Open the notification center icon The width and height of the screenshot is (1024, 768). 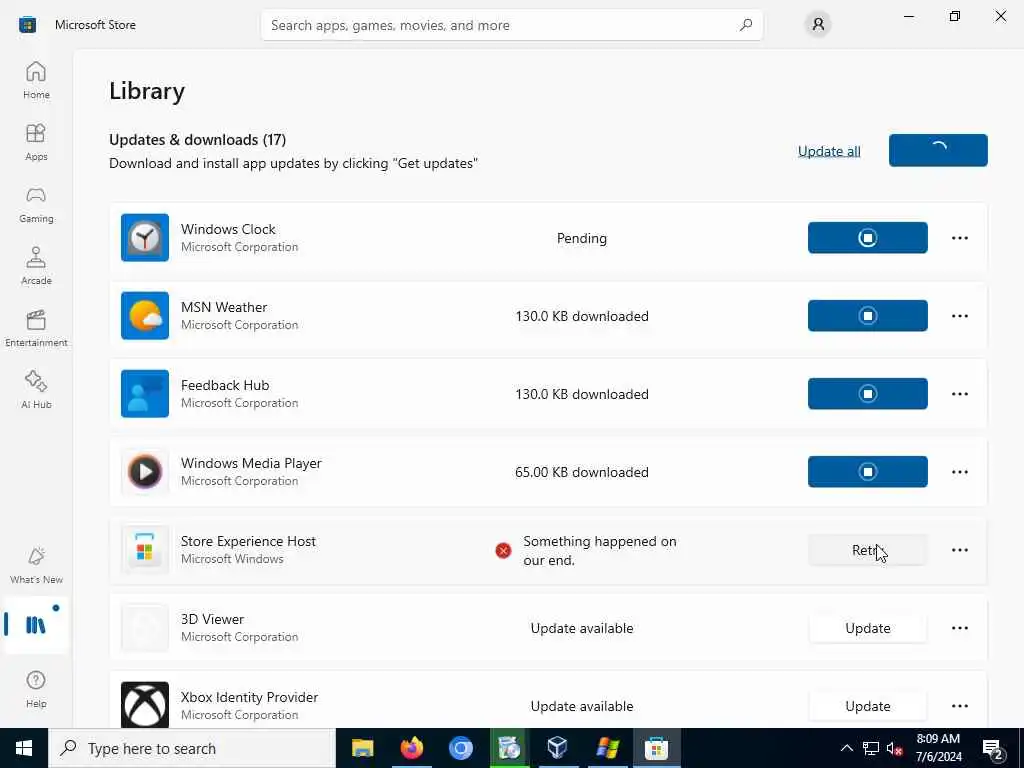click(x=993, y=748)
